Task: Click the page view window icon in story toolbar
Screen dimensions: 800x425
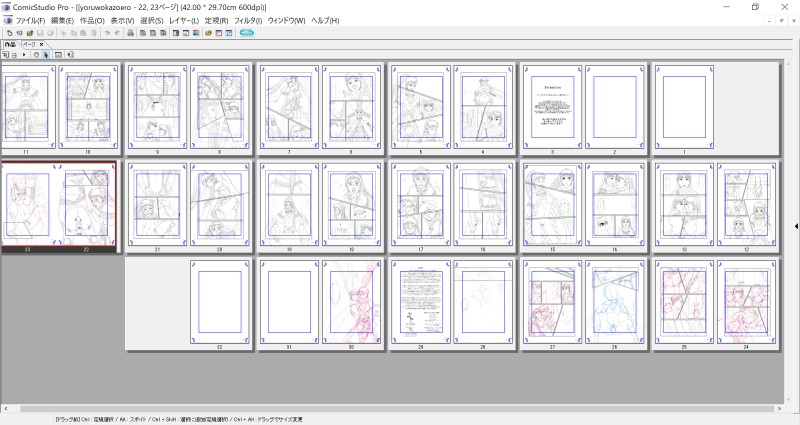Action: pos(59,55)
